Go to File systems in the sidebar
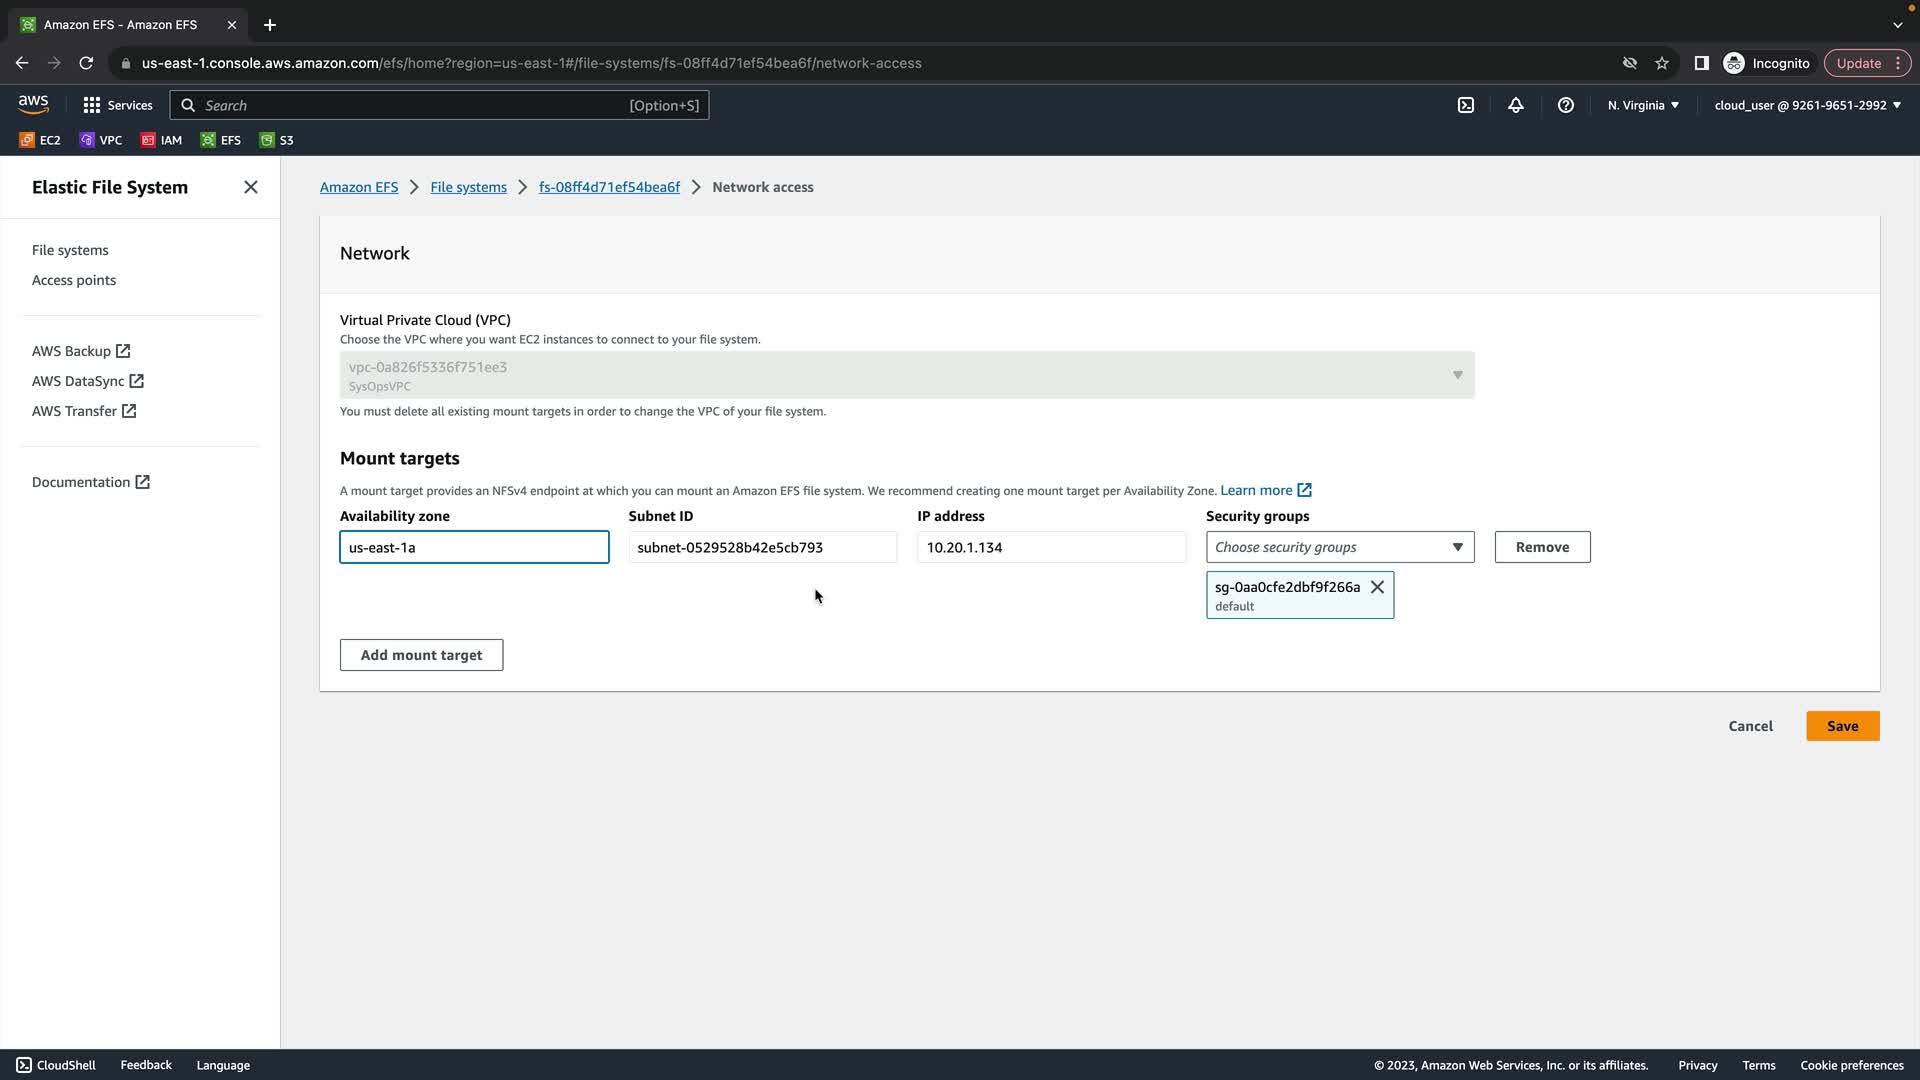Image resolution: width=1920 pixels, height=1080 pixels. (x=70, y=250)
